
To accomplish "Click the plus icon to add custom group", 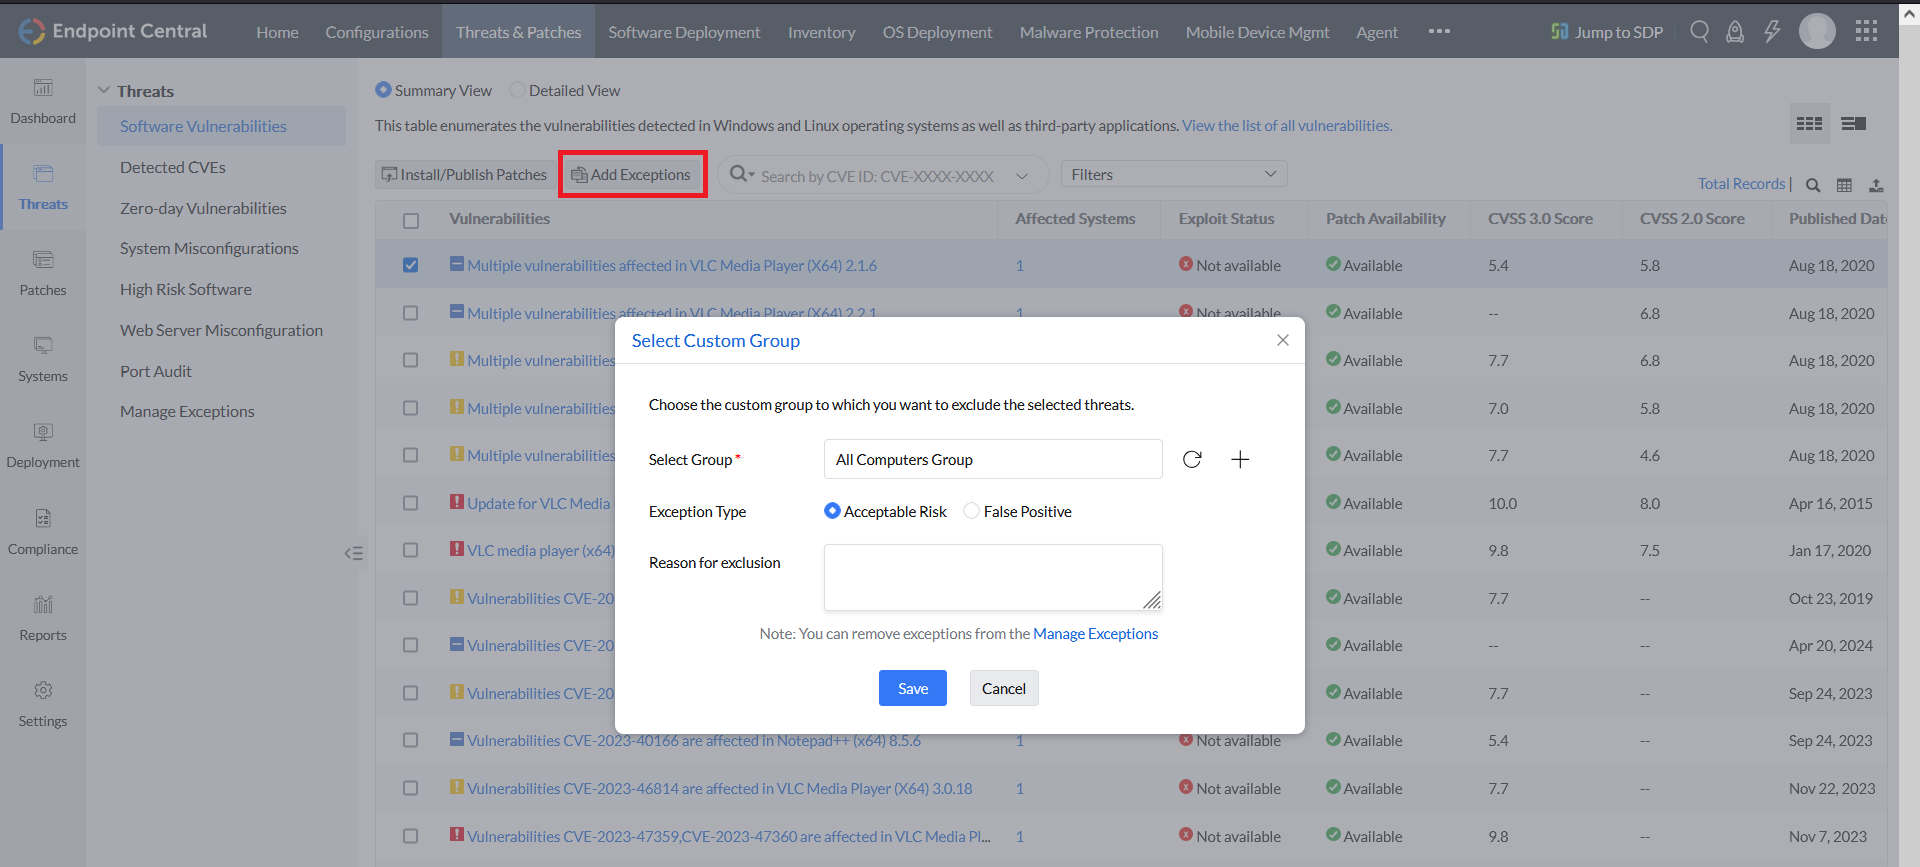I will [x=1240, y=460].
